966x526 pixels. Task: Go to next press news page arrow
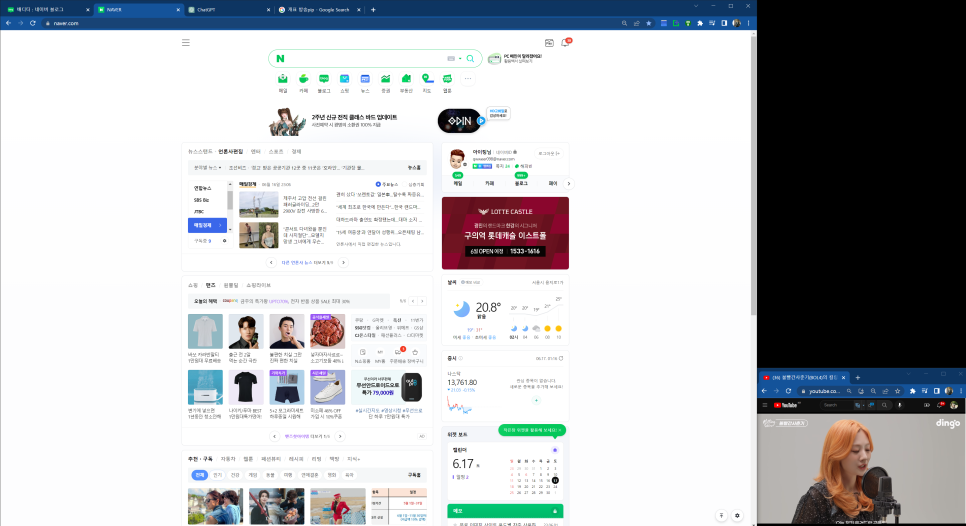[344, 262]
